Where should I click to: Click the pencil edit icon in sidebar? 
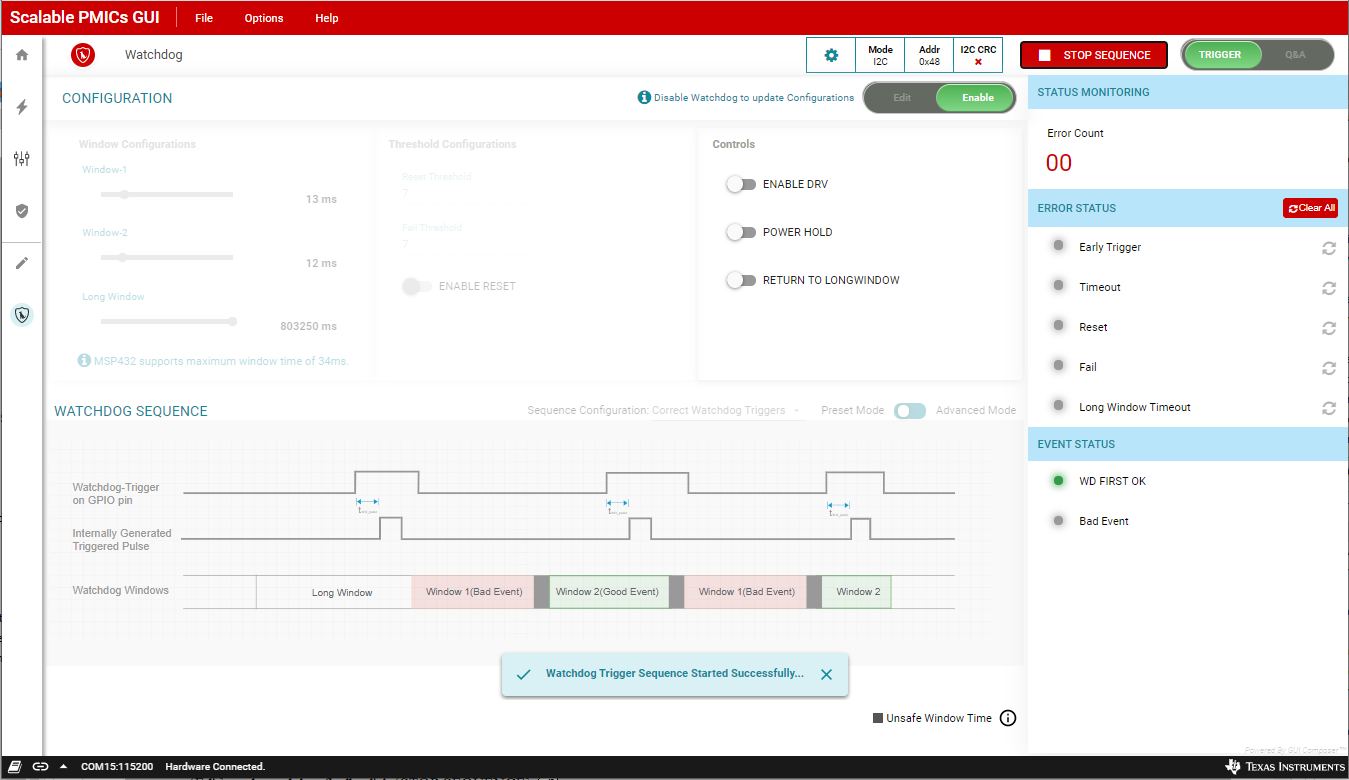point(22,263)
